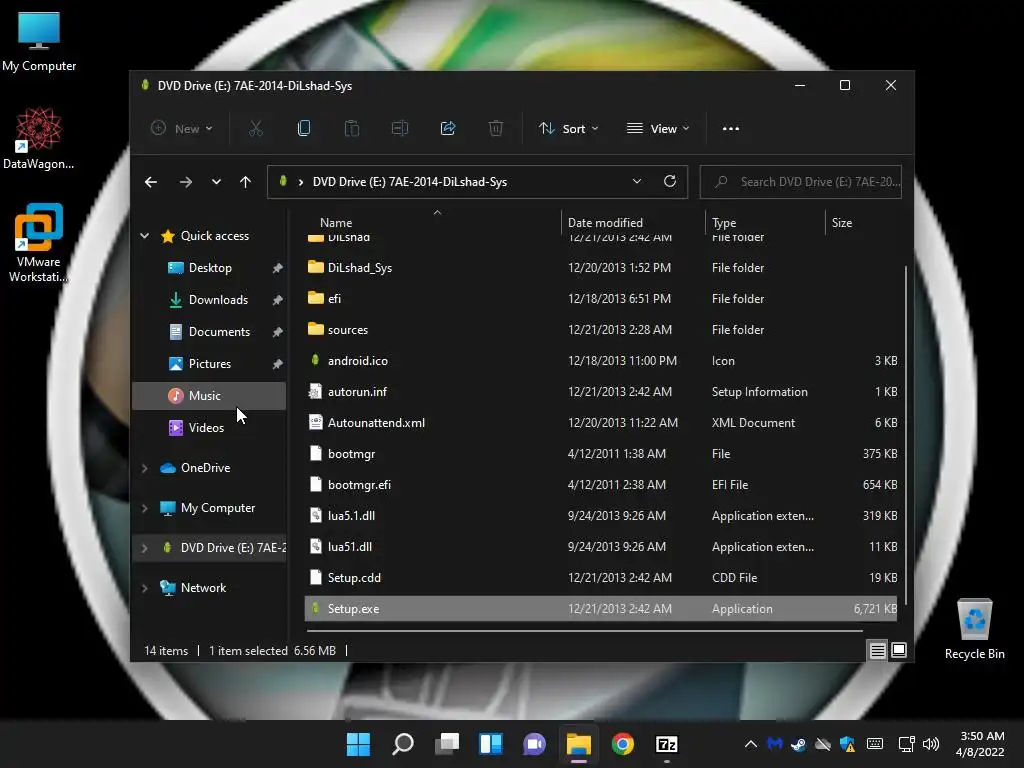Click the Paste clipboard icon
This screenshot has height=768, width=1024.
pyautogui.click(x=351, y=129)
